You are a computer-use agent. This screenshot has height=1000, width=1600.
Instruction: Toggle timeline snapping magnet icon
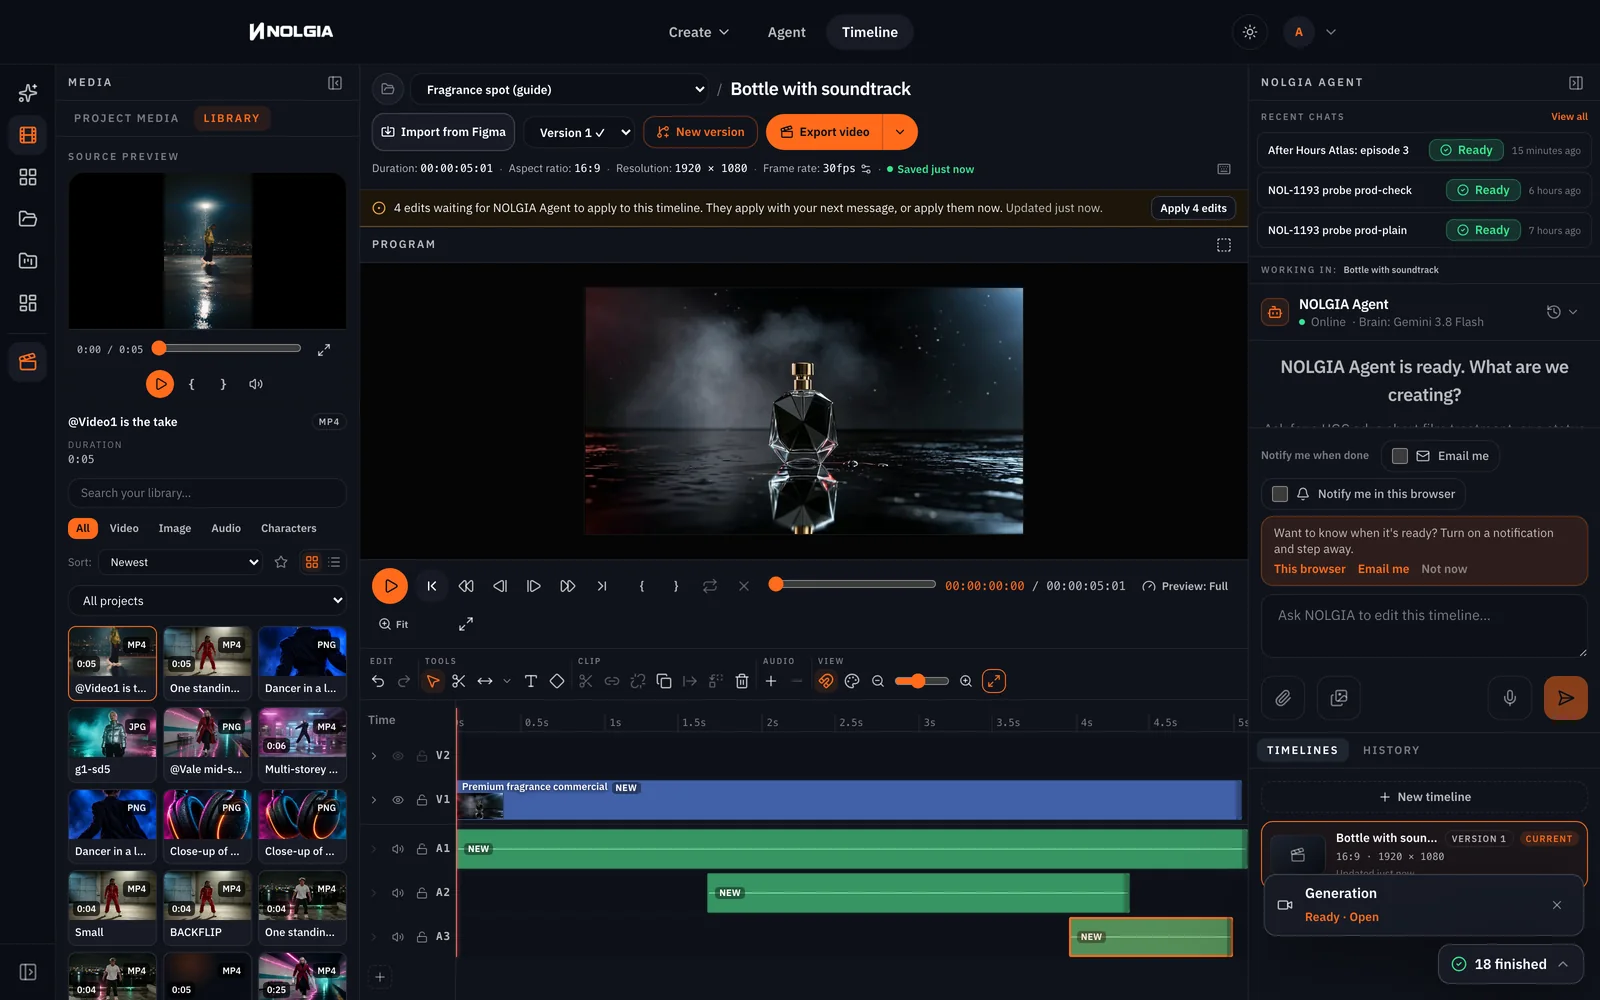tap(826, 681)
